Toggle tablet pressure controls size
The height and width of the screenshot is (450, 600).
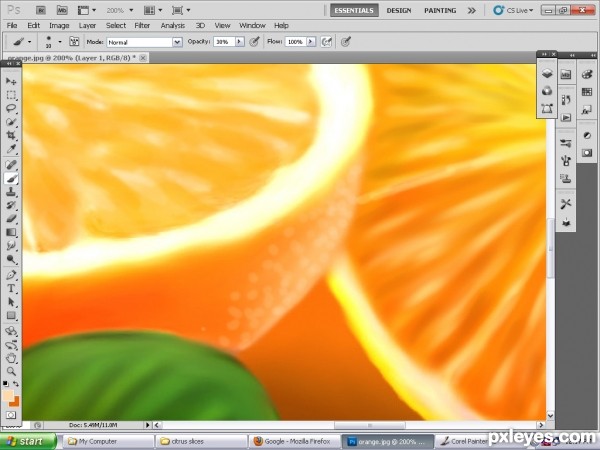coord(346,42)
